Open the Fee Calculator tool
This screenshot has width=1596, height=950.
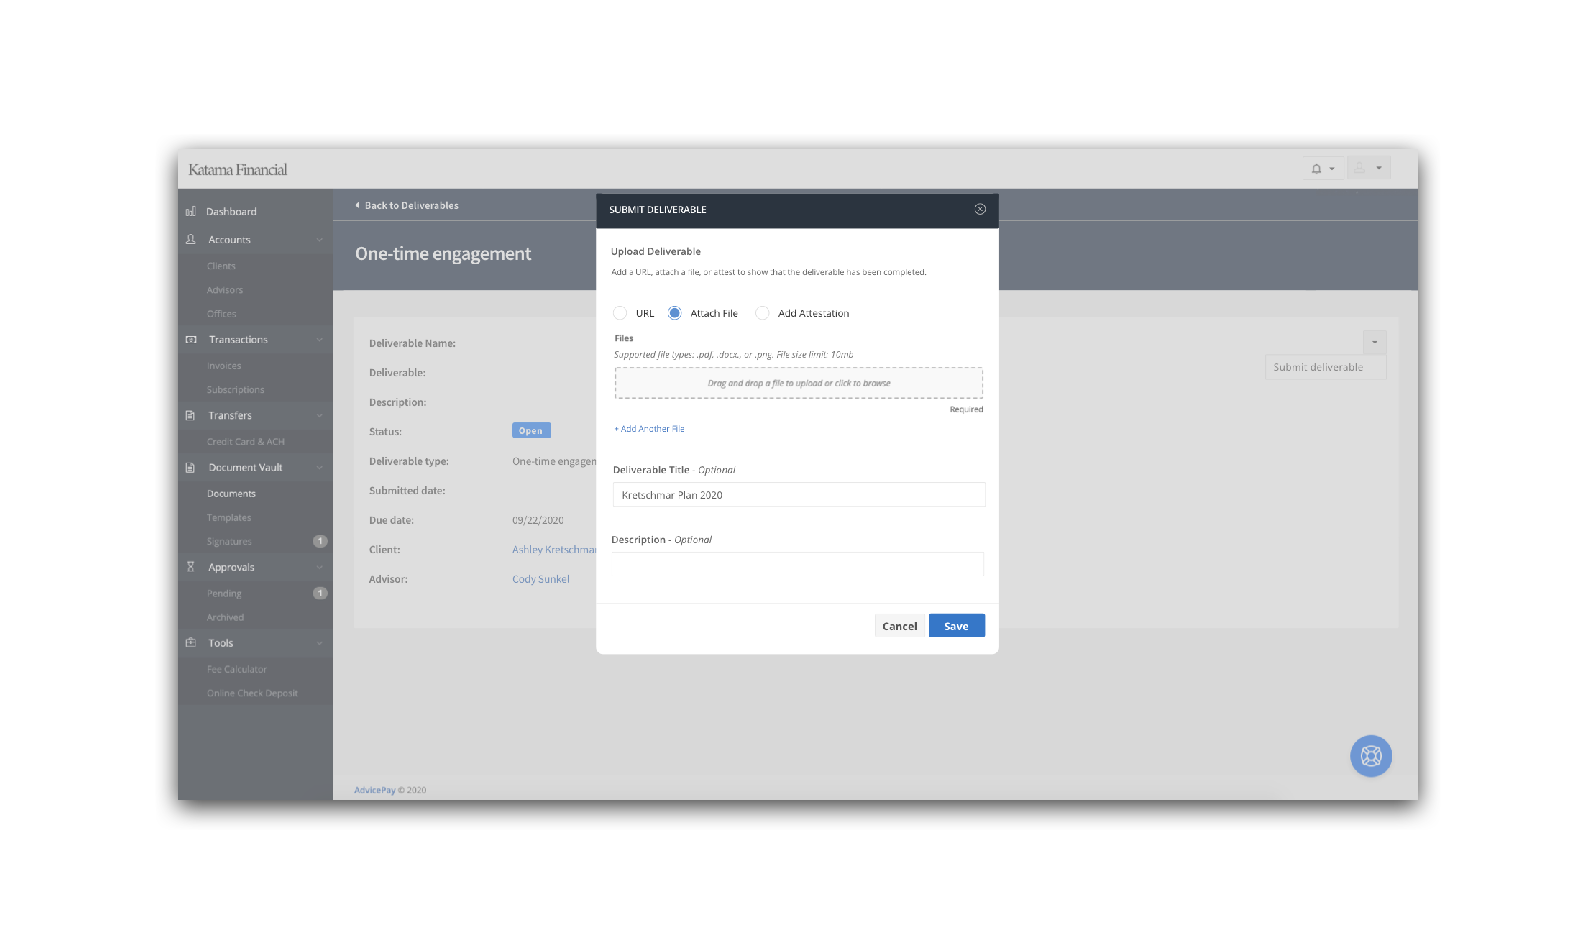pyautogui.click(x=237, y=670)
